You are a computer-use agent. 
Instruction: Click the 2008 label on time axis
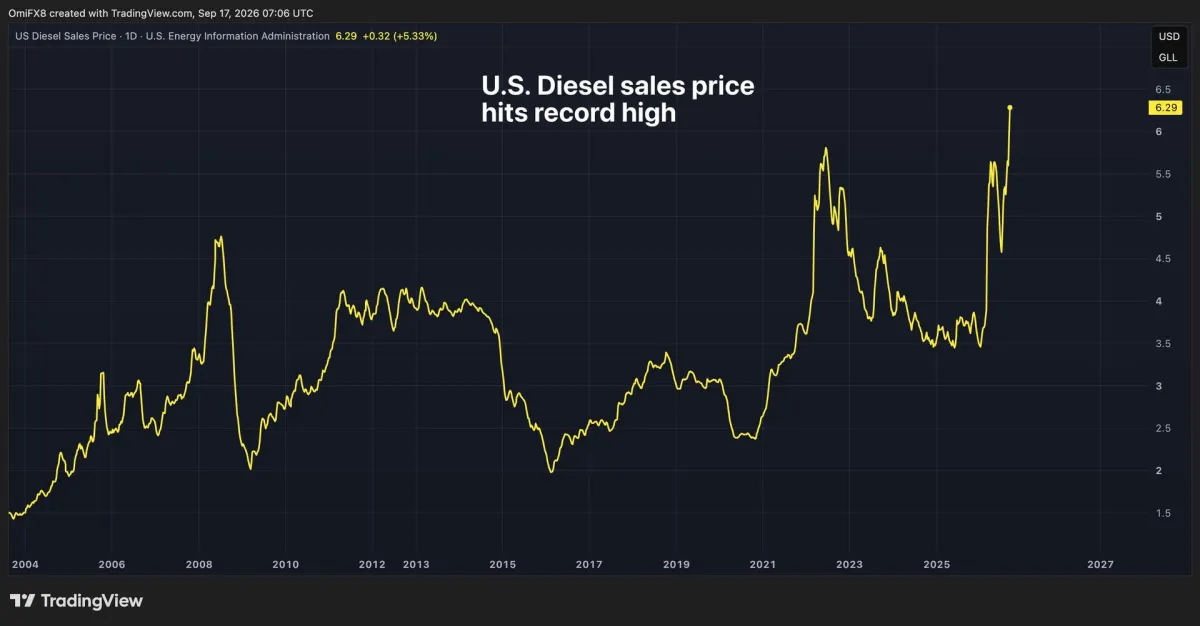click(x=198, y=565)
